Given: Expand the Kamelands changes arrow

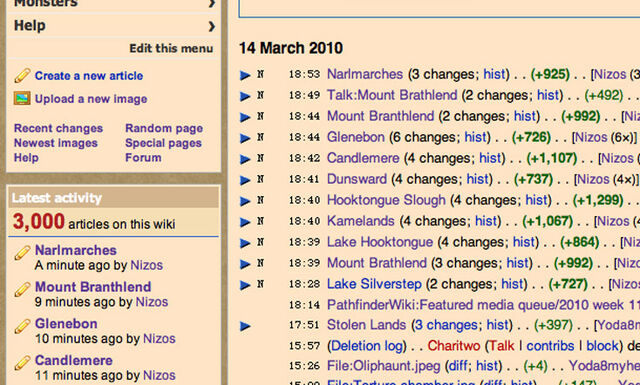Looking at the screenshot, I should click(245, 222).
